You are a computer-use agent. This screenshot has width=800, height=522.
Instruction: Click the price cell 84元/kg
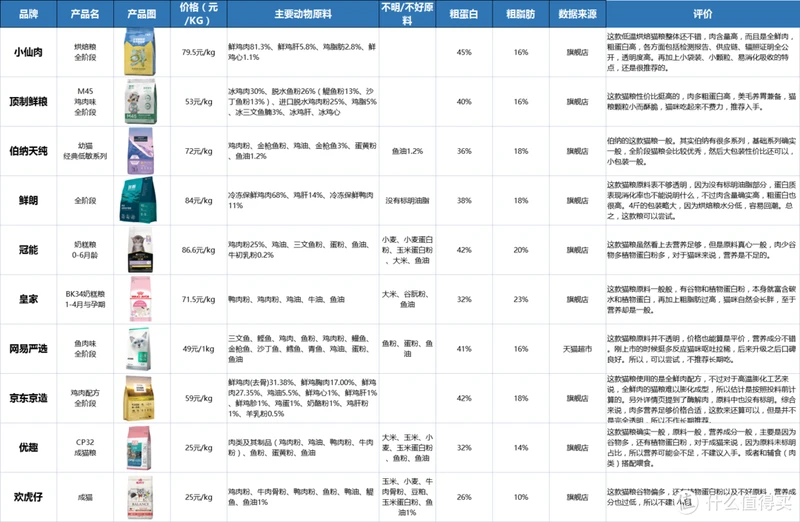(199, 200)
